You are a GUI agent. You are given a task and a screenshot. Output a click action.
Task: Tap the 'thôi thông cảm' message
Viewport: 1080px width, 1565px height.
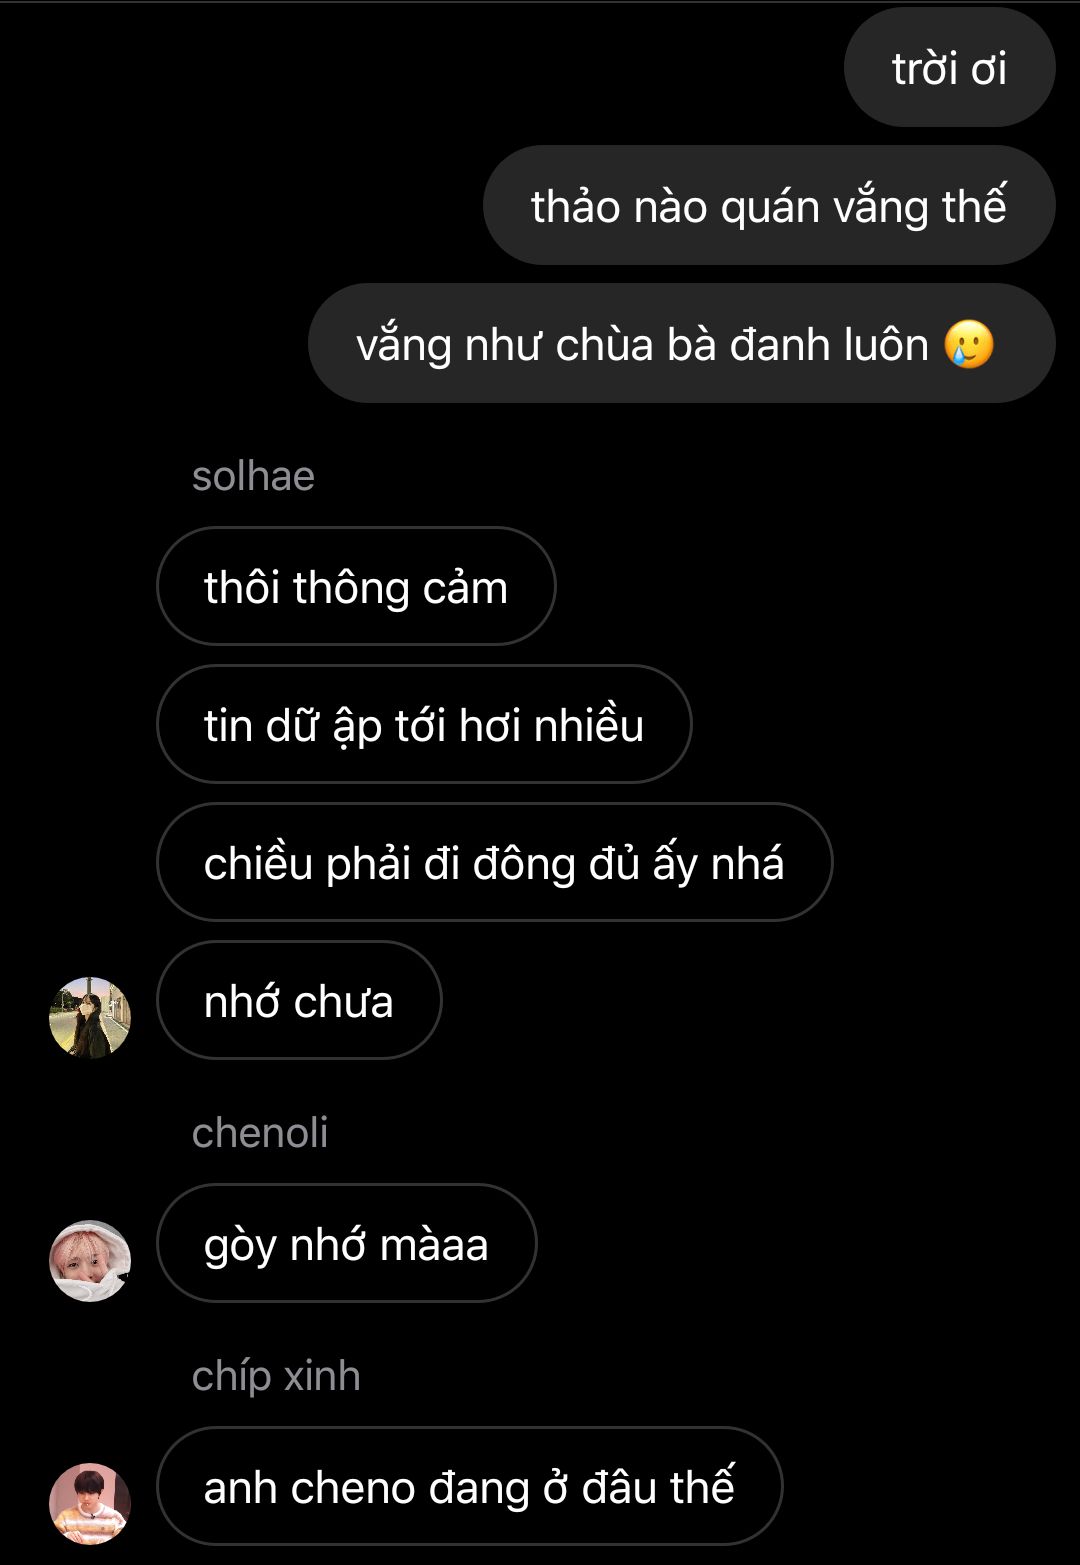356,586
